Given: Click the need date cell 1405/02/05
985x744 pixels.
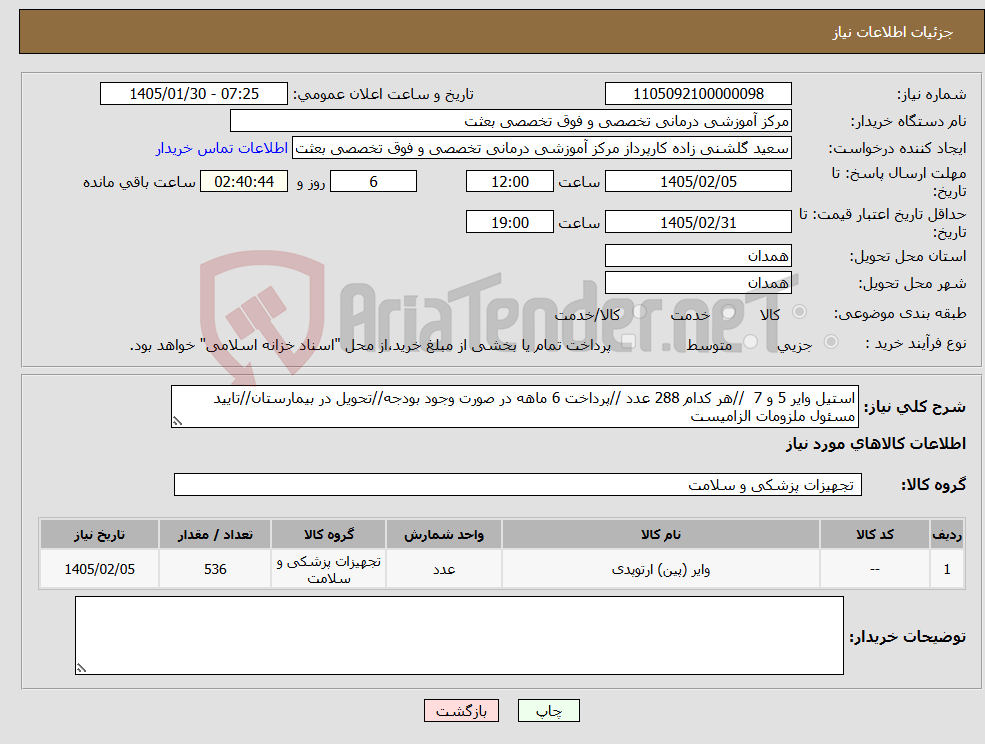Looking at the screenshot, I should point(99,569).
